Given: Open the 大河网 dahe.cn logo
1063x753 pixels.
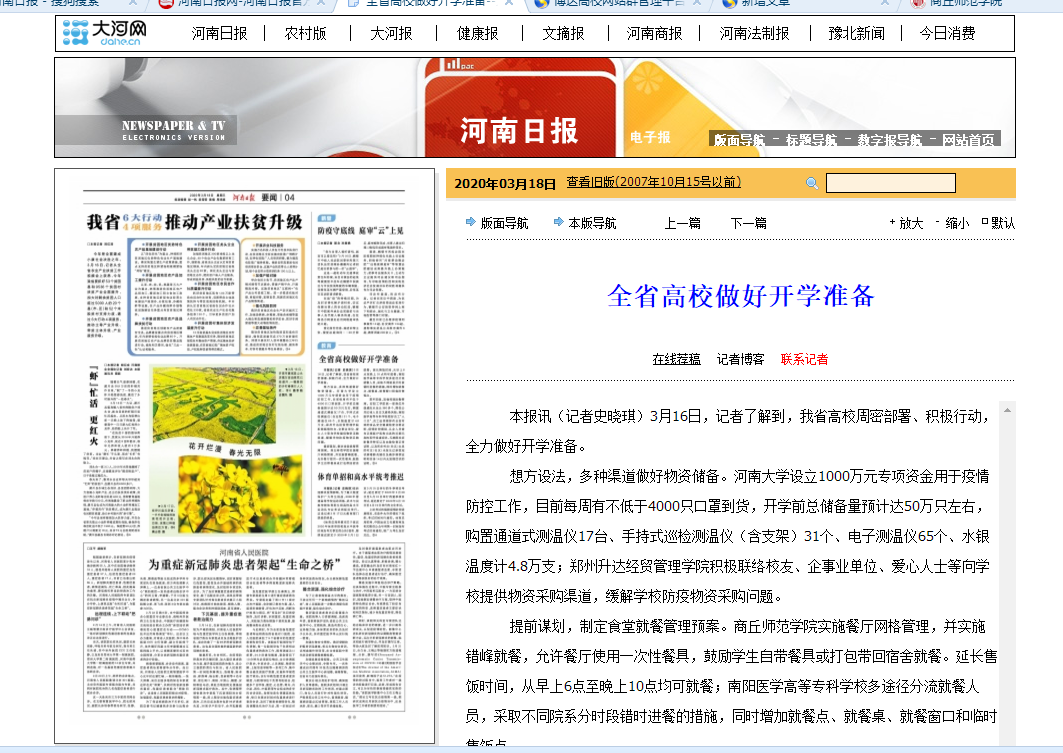Looking at the screenshot, I should (x=104, y=33).
